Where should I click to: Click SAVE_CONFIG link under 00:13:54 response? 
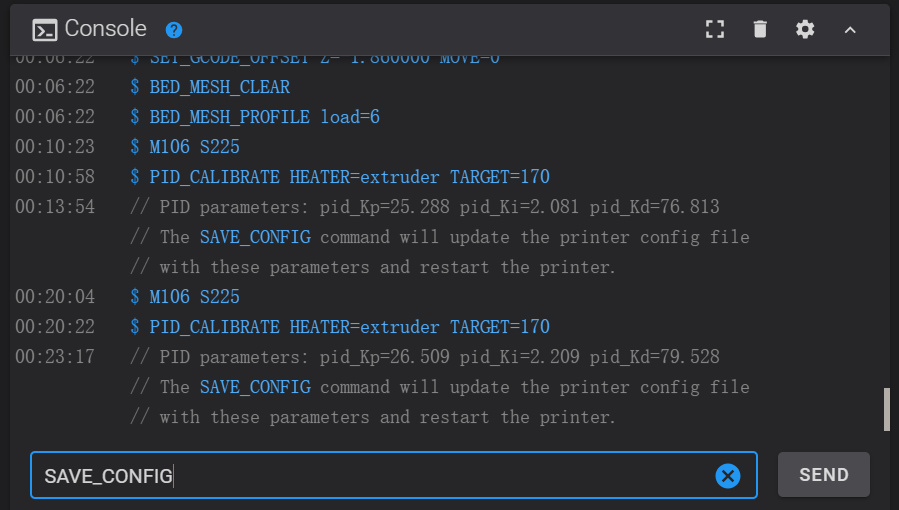point(255,237)
